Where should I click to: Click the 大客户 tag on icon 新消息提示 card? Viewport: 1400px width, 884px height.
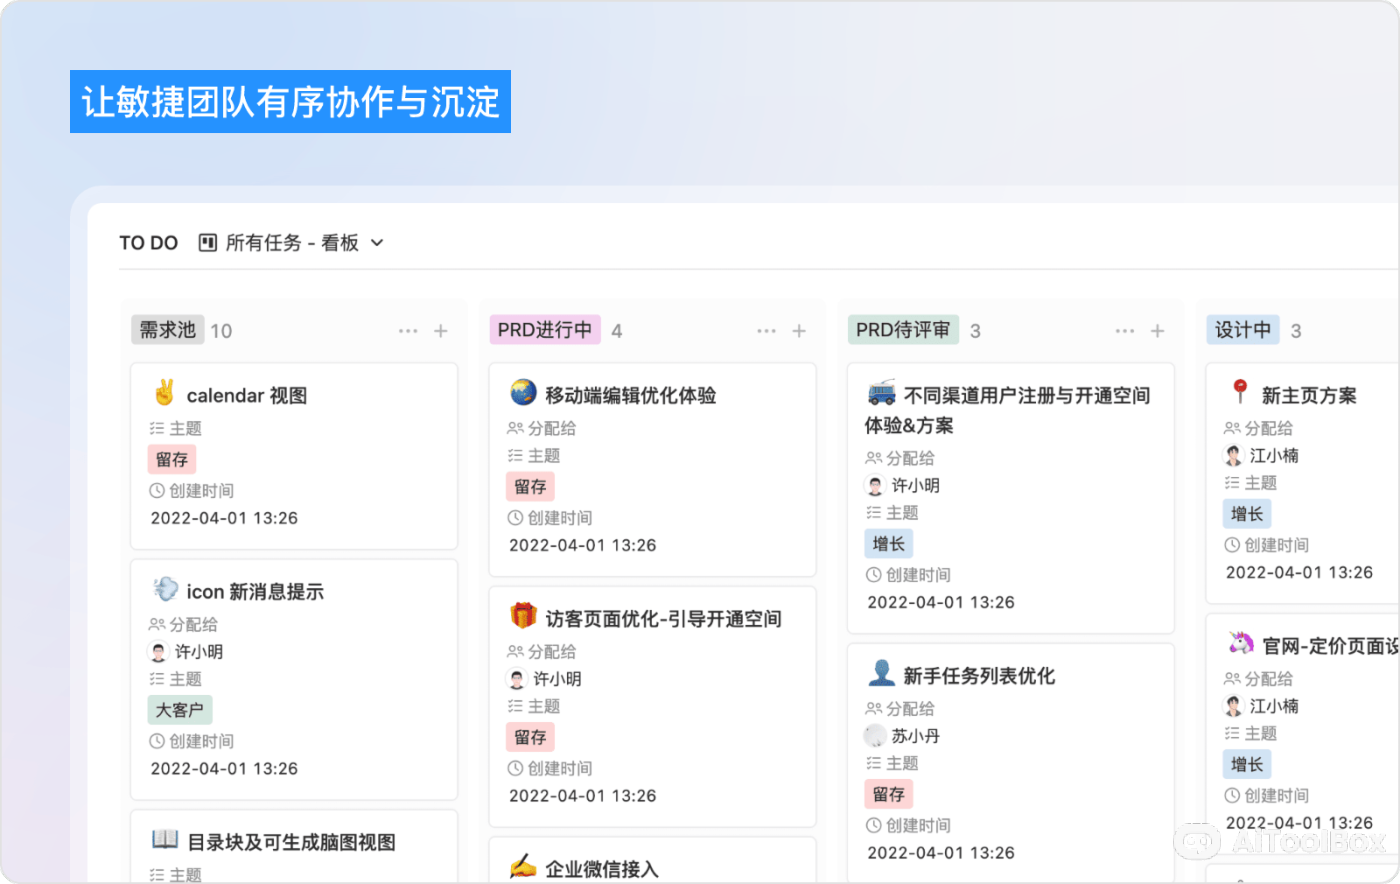click(x=180, y=710)
